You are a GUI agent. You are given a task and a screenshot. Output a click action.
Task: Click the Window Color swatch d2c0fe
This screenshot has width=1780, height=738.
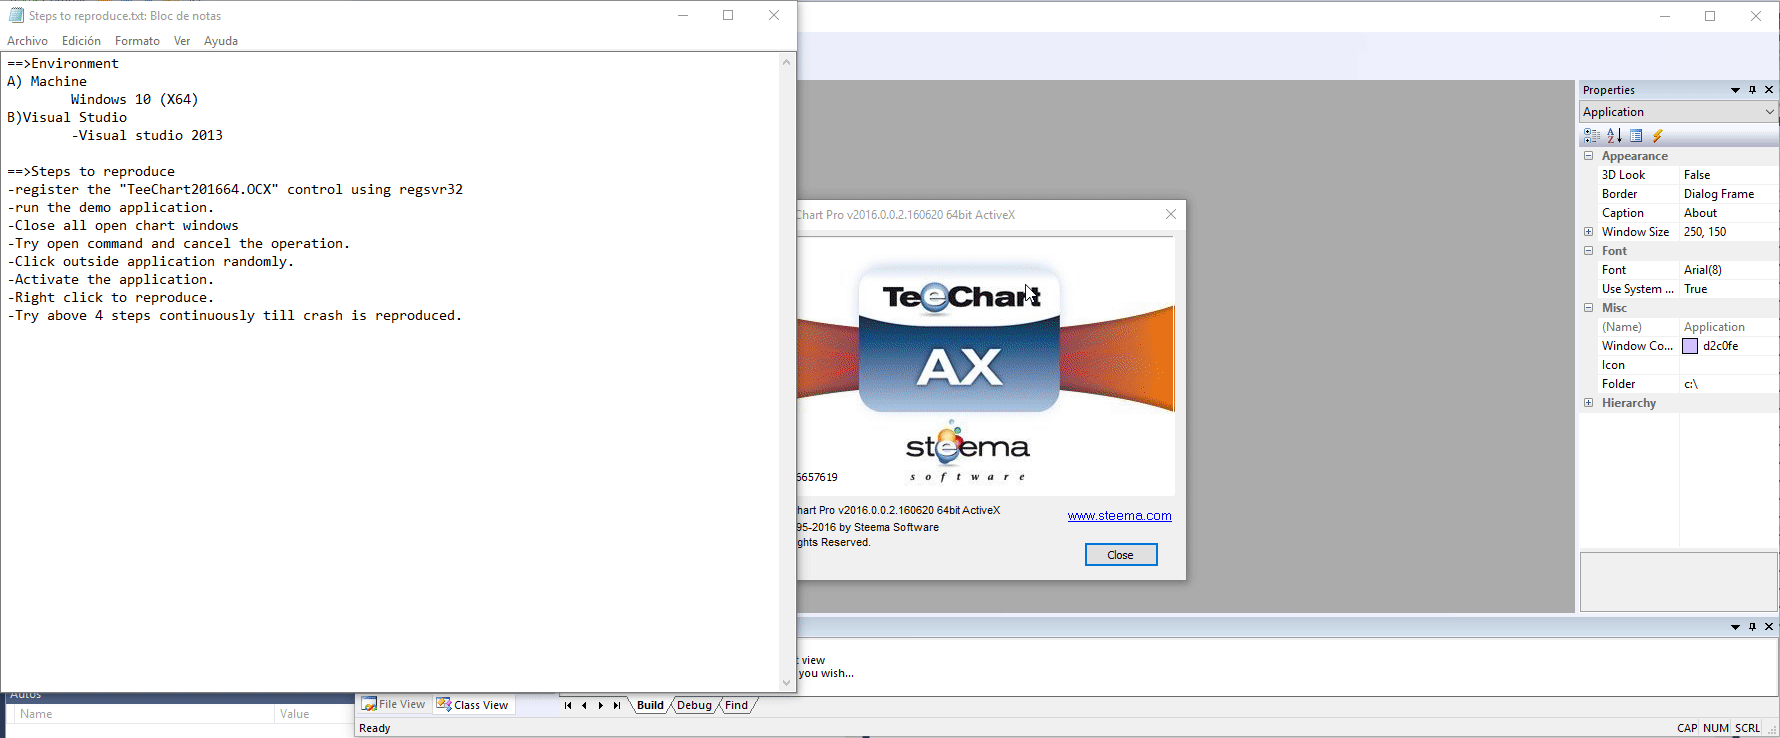(x=1690, y=346)
